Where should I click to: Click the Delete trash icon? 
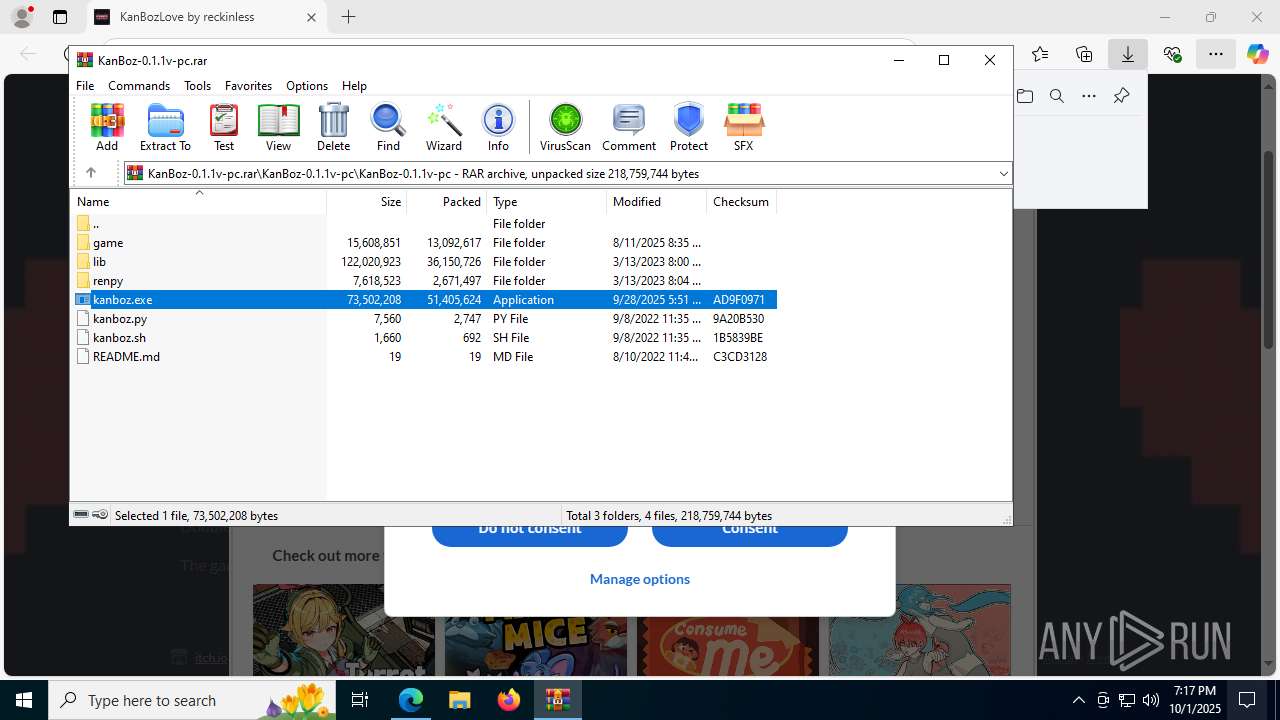[x=333, y=127]
